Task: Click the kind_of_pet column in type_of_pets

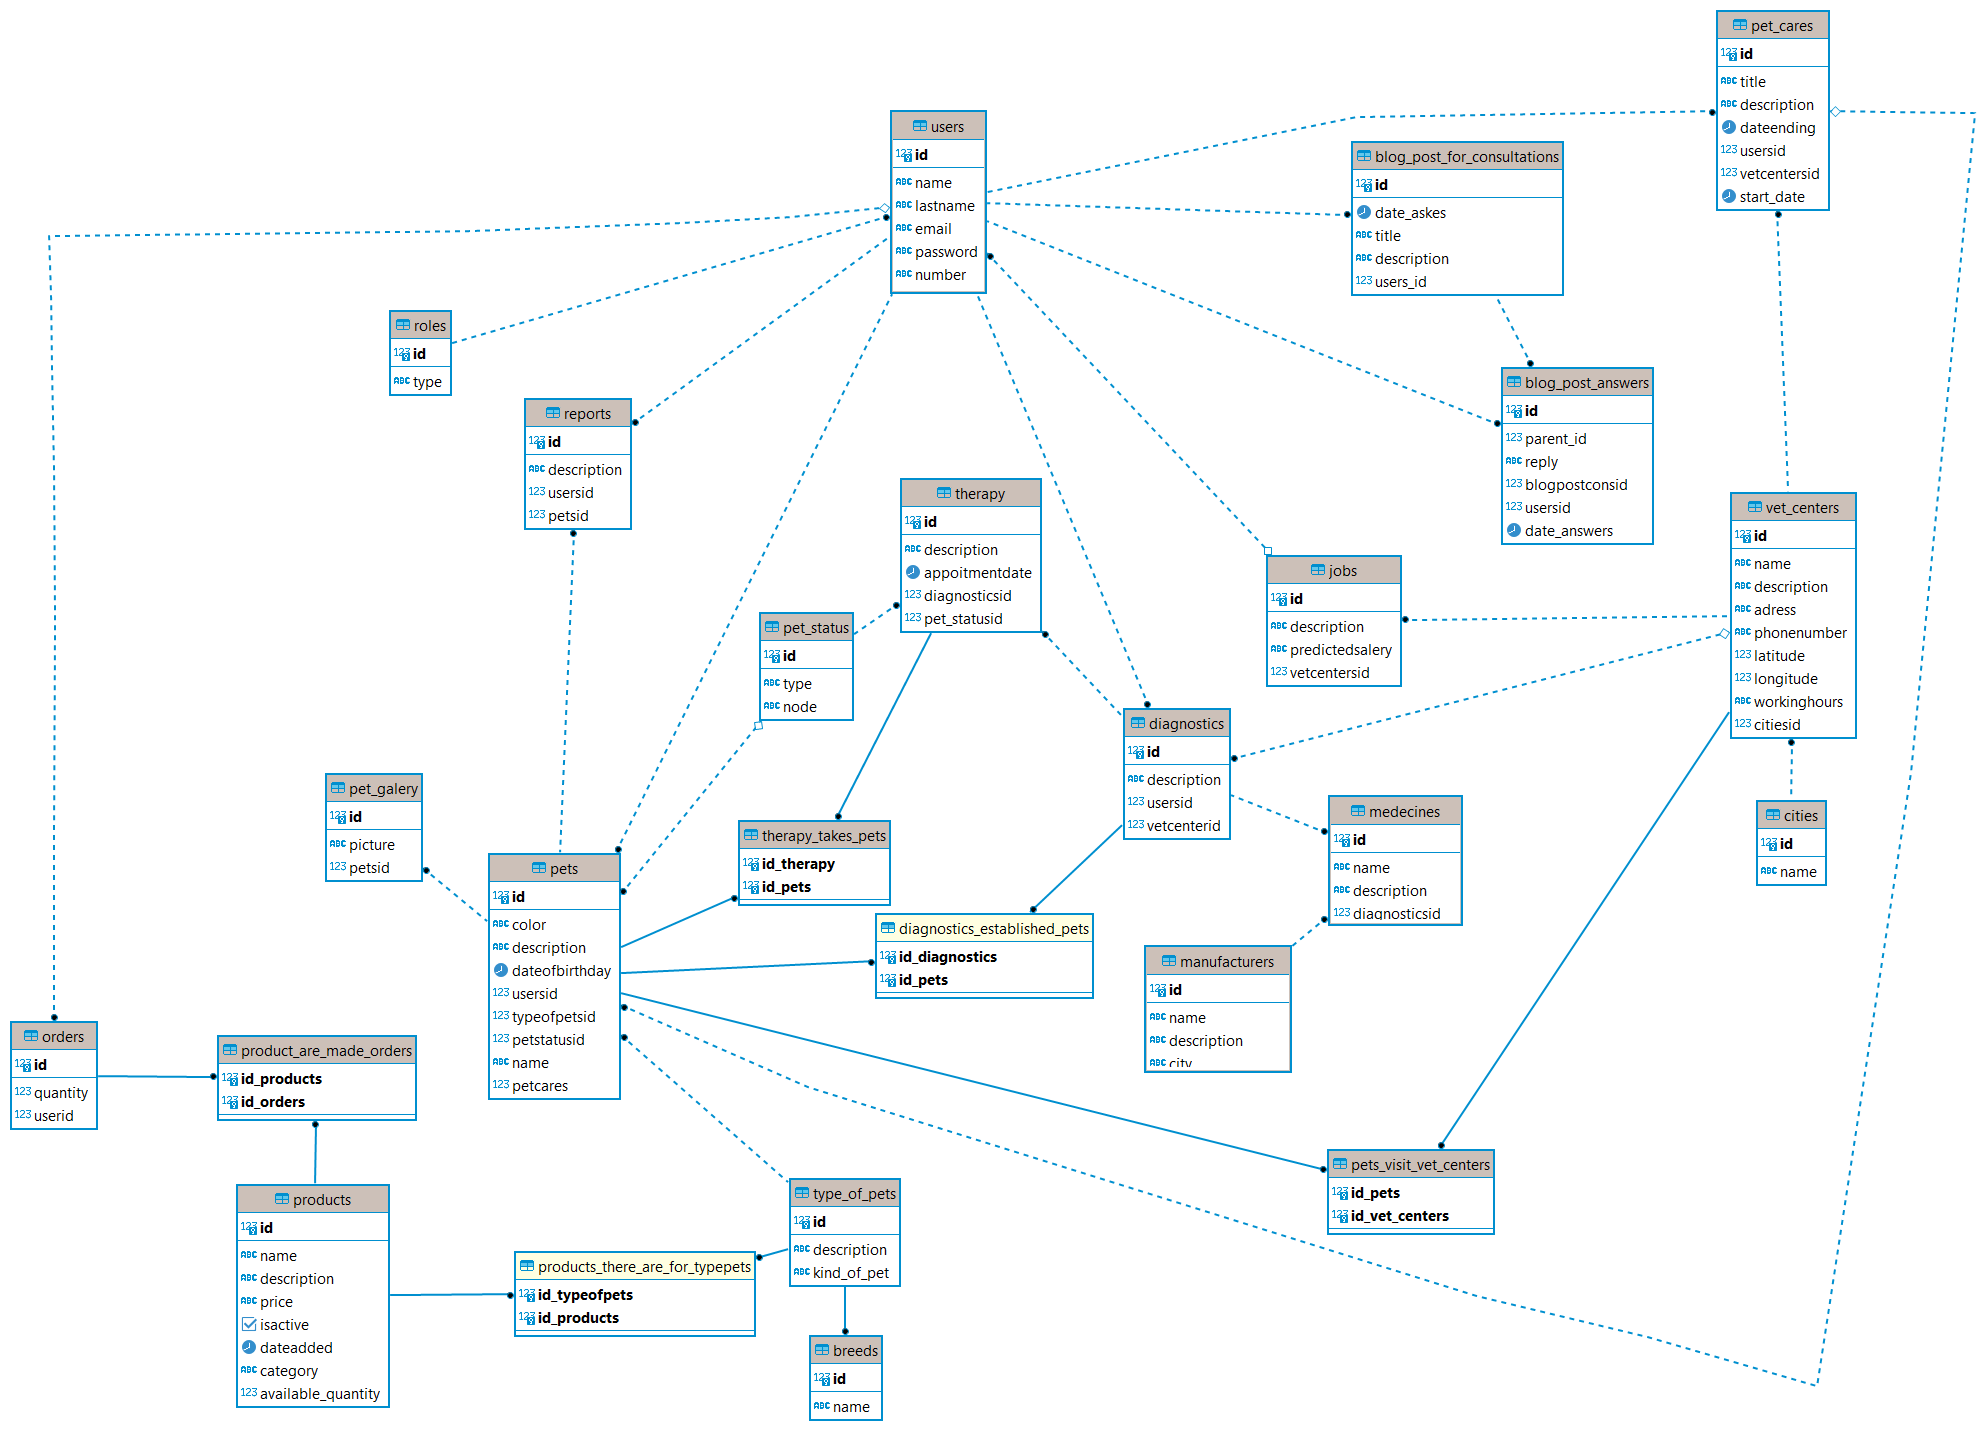Action: (x=850, y=1273)
